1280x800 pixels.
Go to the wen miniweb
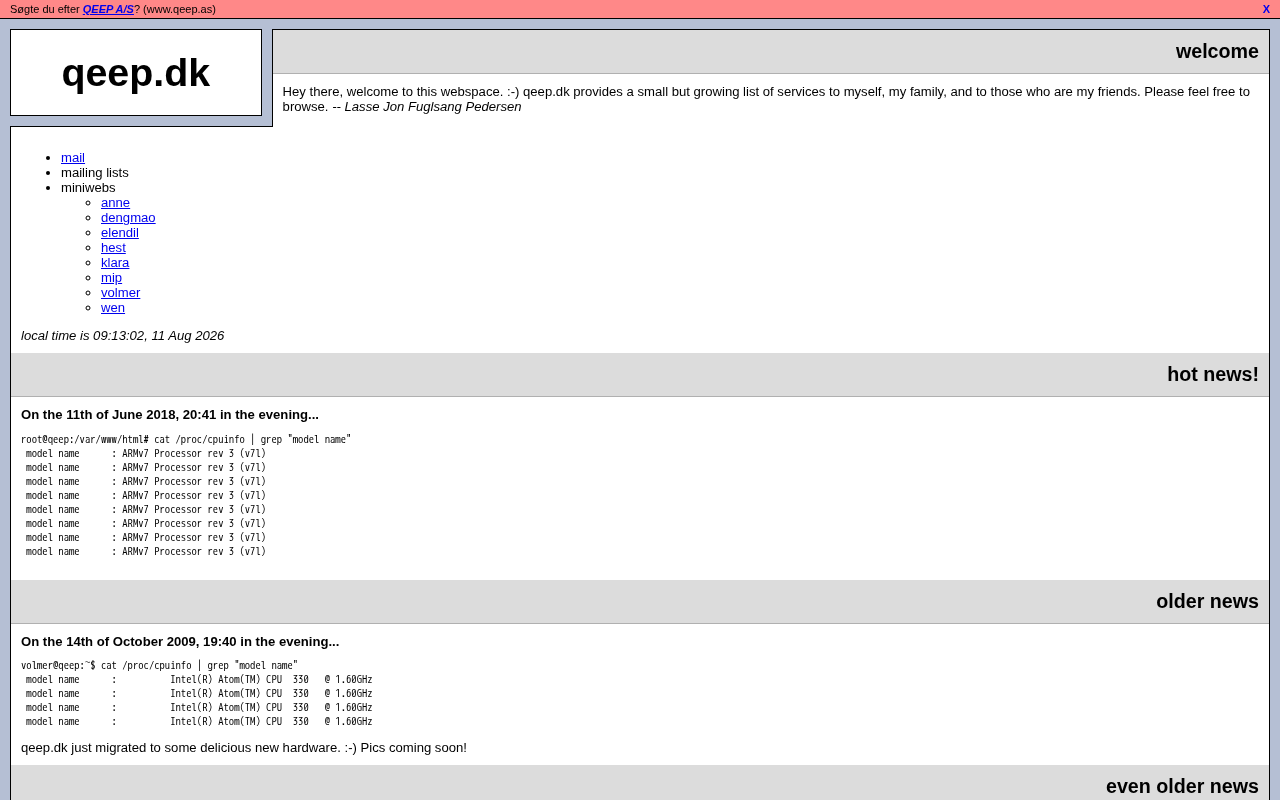(113, 307)
